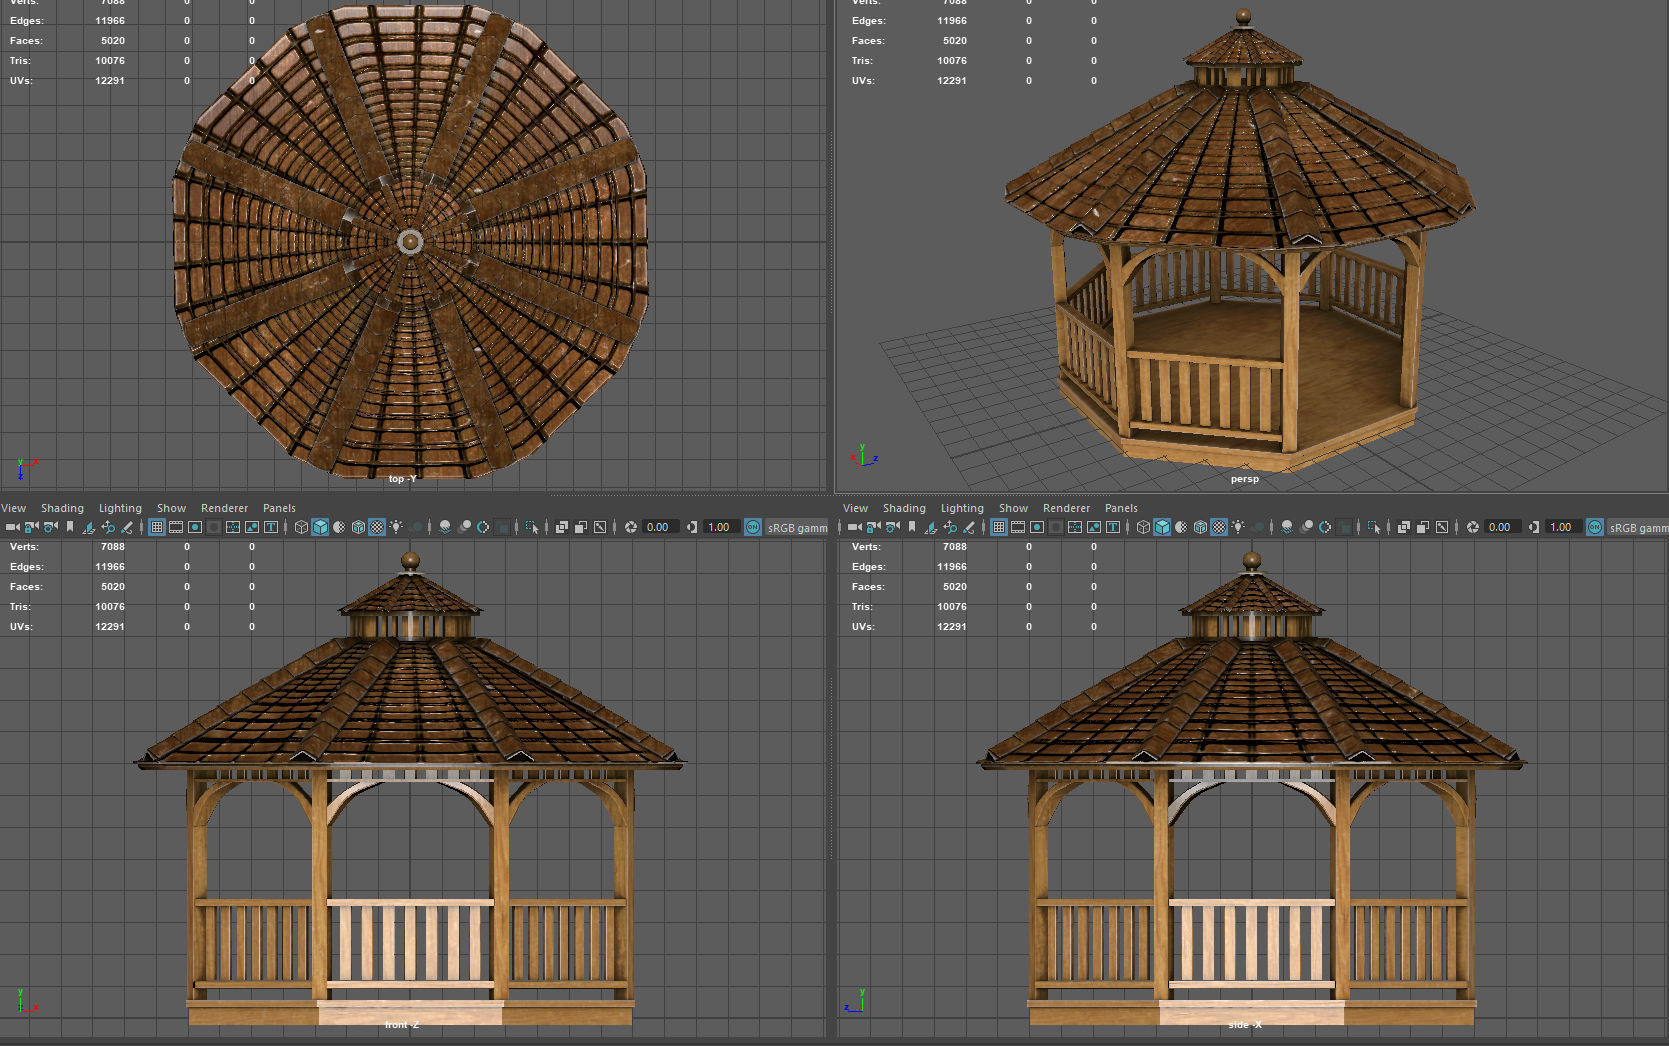Screen dimensions: 1669x1046
Task: Click Tris value 10076 in front view HUD
Action: coord(110,607)
